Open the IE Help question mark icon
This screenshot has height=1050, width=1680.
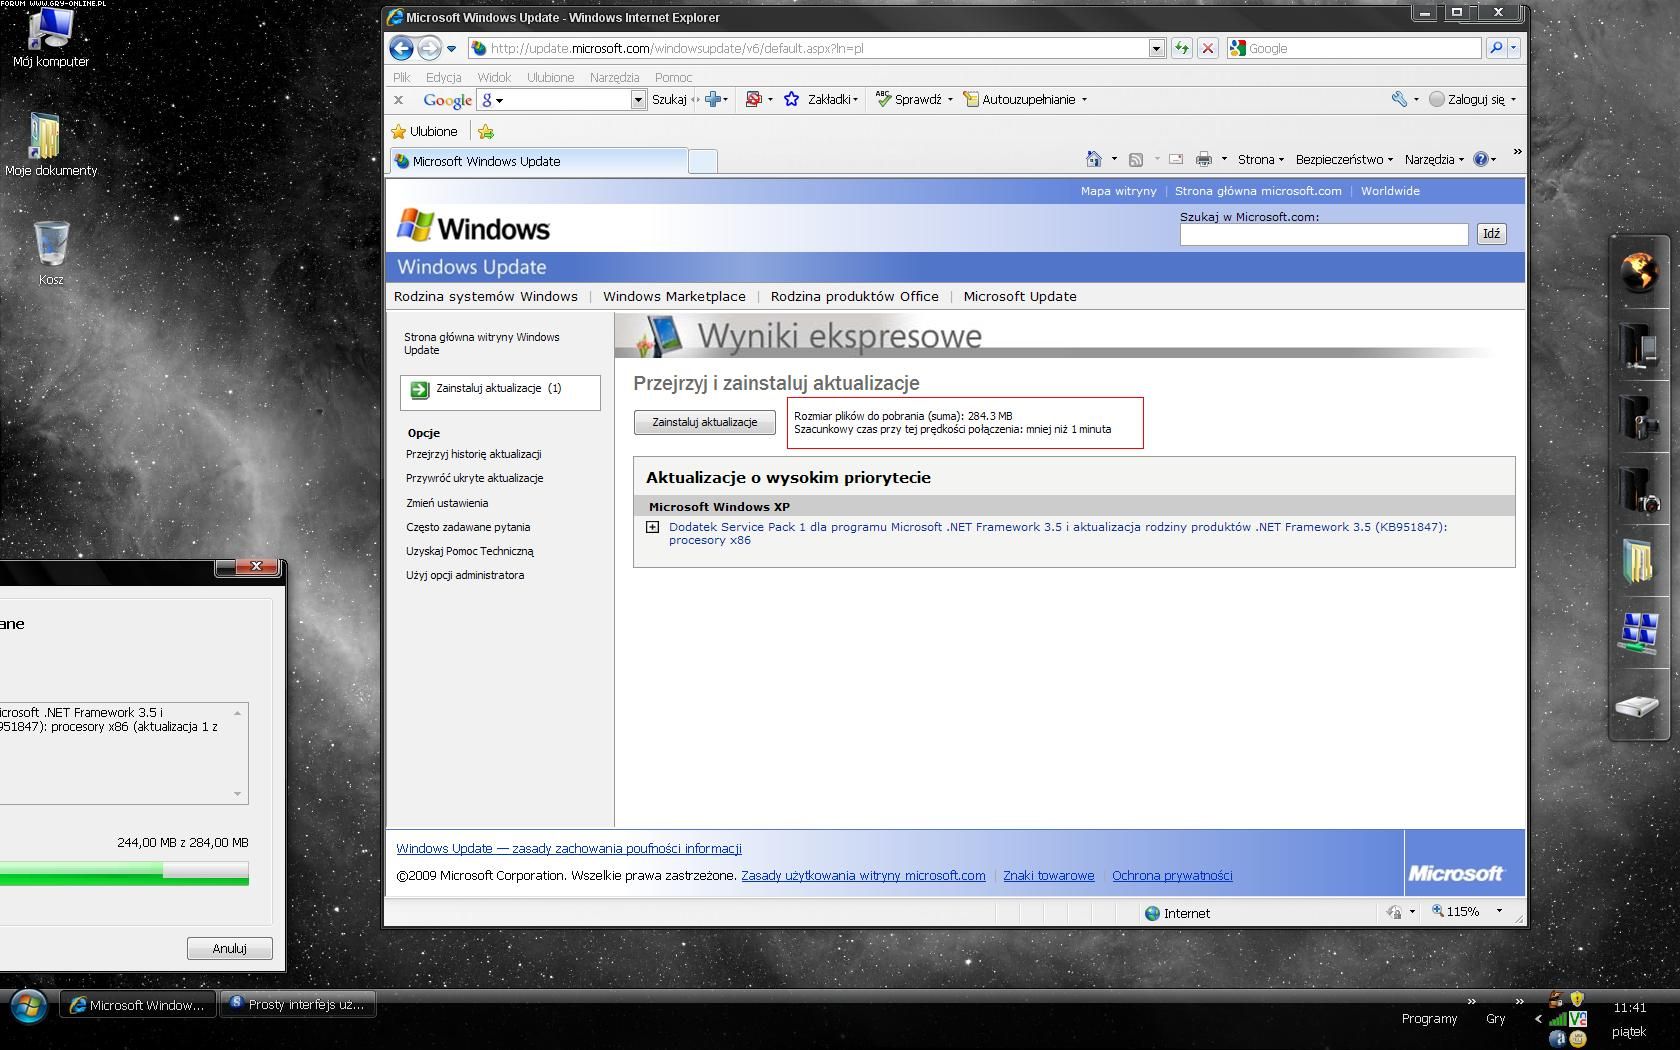click(x=1481, y=159)
